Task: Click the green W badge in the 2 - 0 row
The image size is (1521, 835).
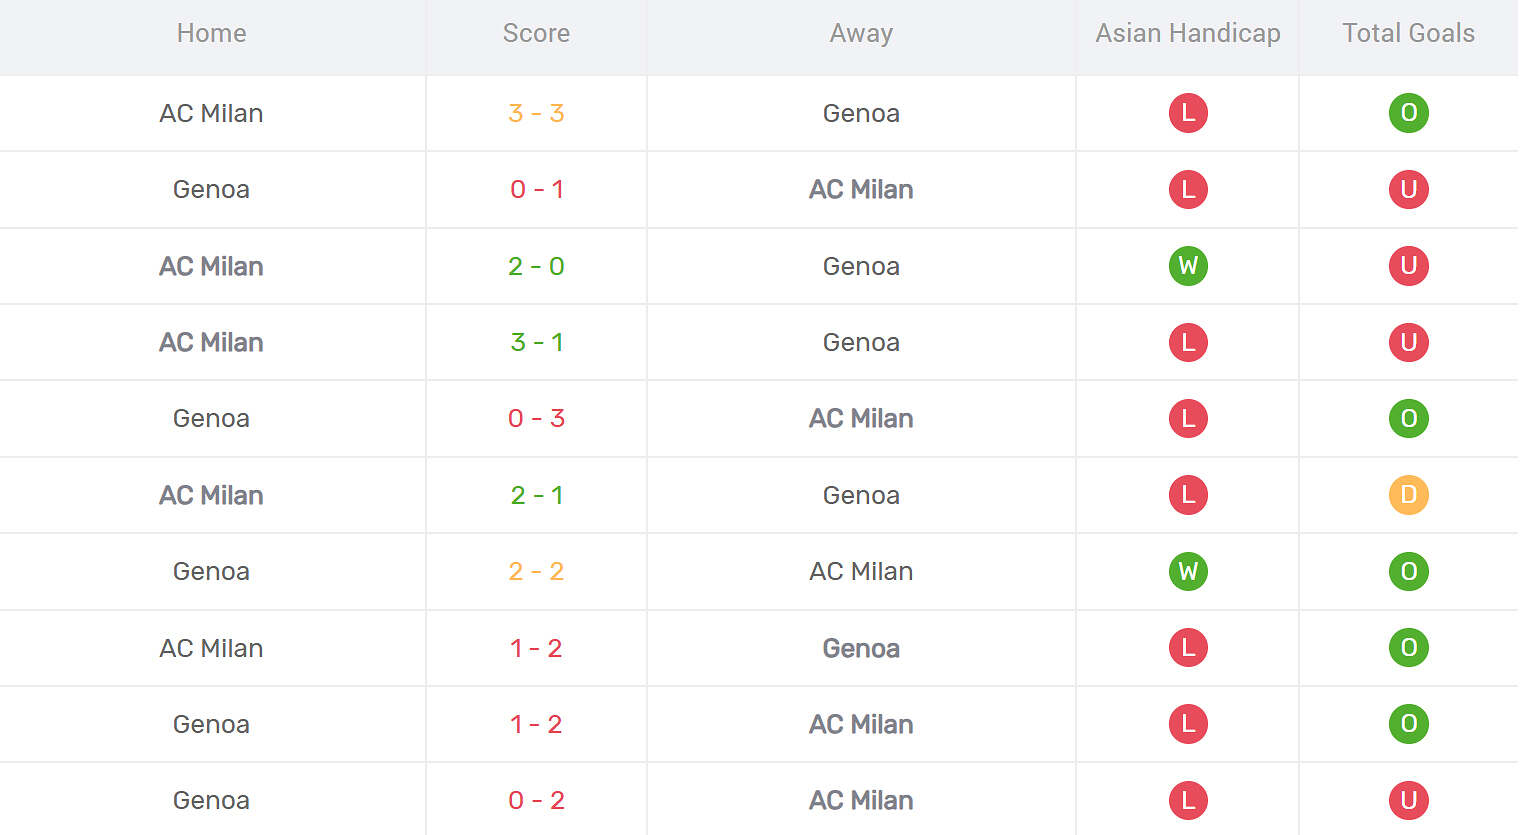Action: (x=1188, y=266)
